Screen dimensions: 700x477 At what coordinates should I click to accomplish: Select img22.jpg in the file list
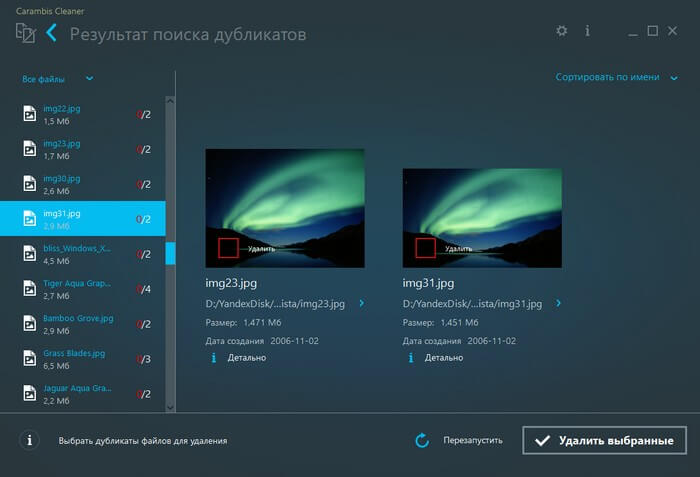click(83, 114)
